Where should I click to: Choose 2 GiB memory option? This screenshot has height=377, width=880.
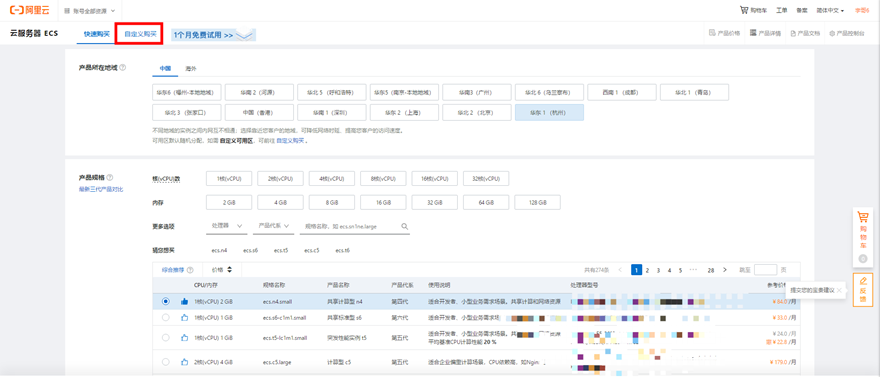coord(229,202)
